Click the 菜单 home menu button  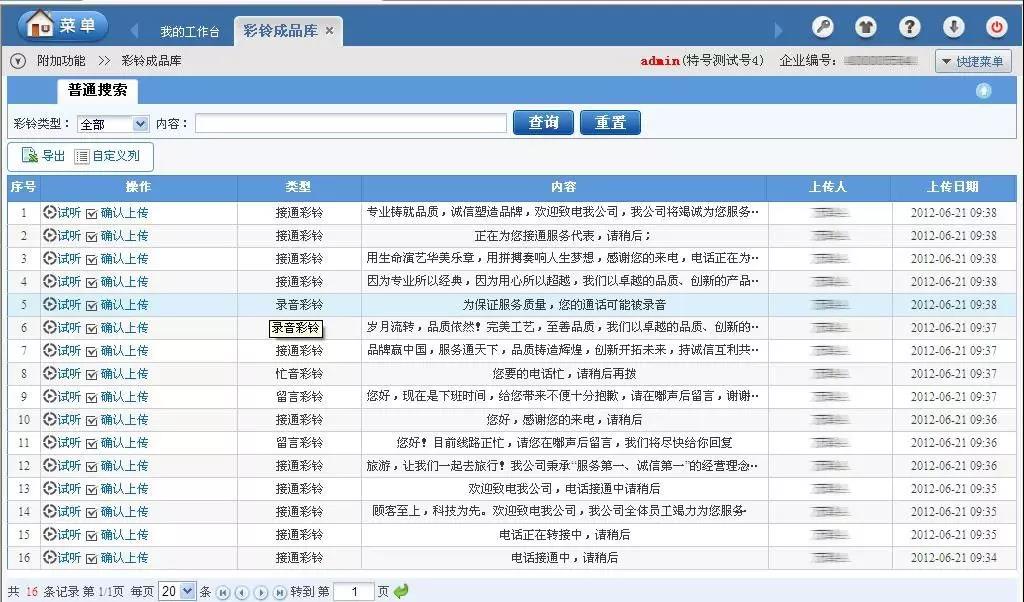pos(62,25)
